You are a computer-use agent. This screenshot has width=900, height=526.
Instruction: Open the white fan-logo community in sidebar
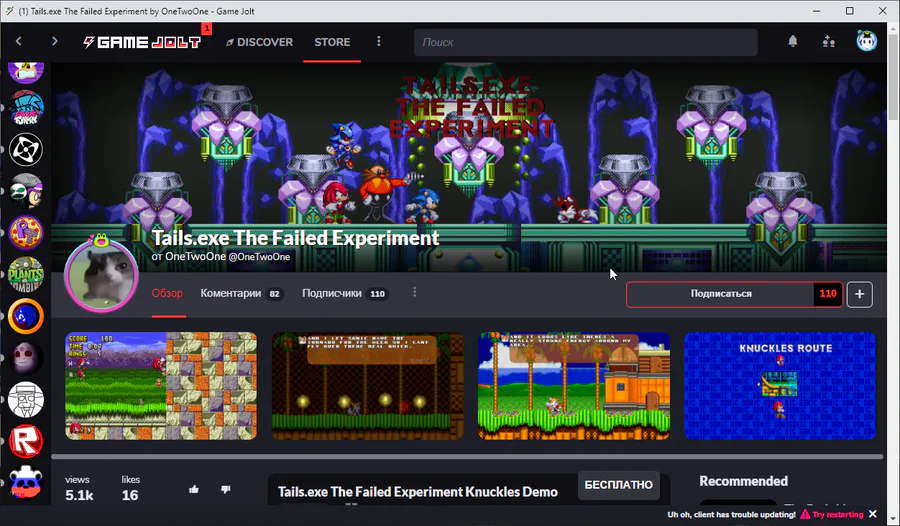(26, 150)
